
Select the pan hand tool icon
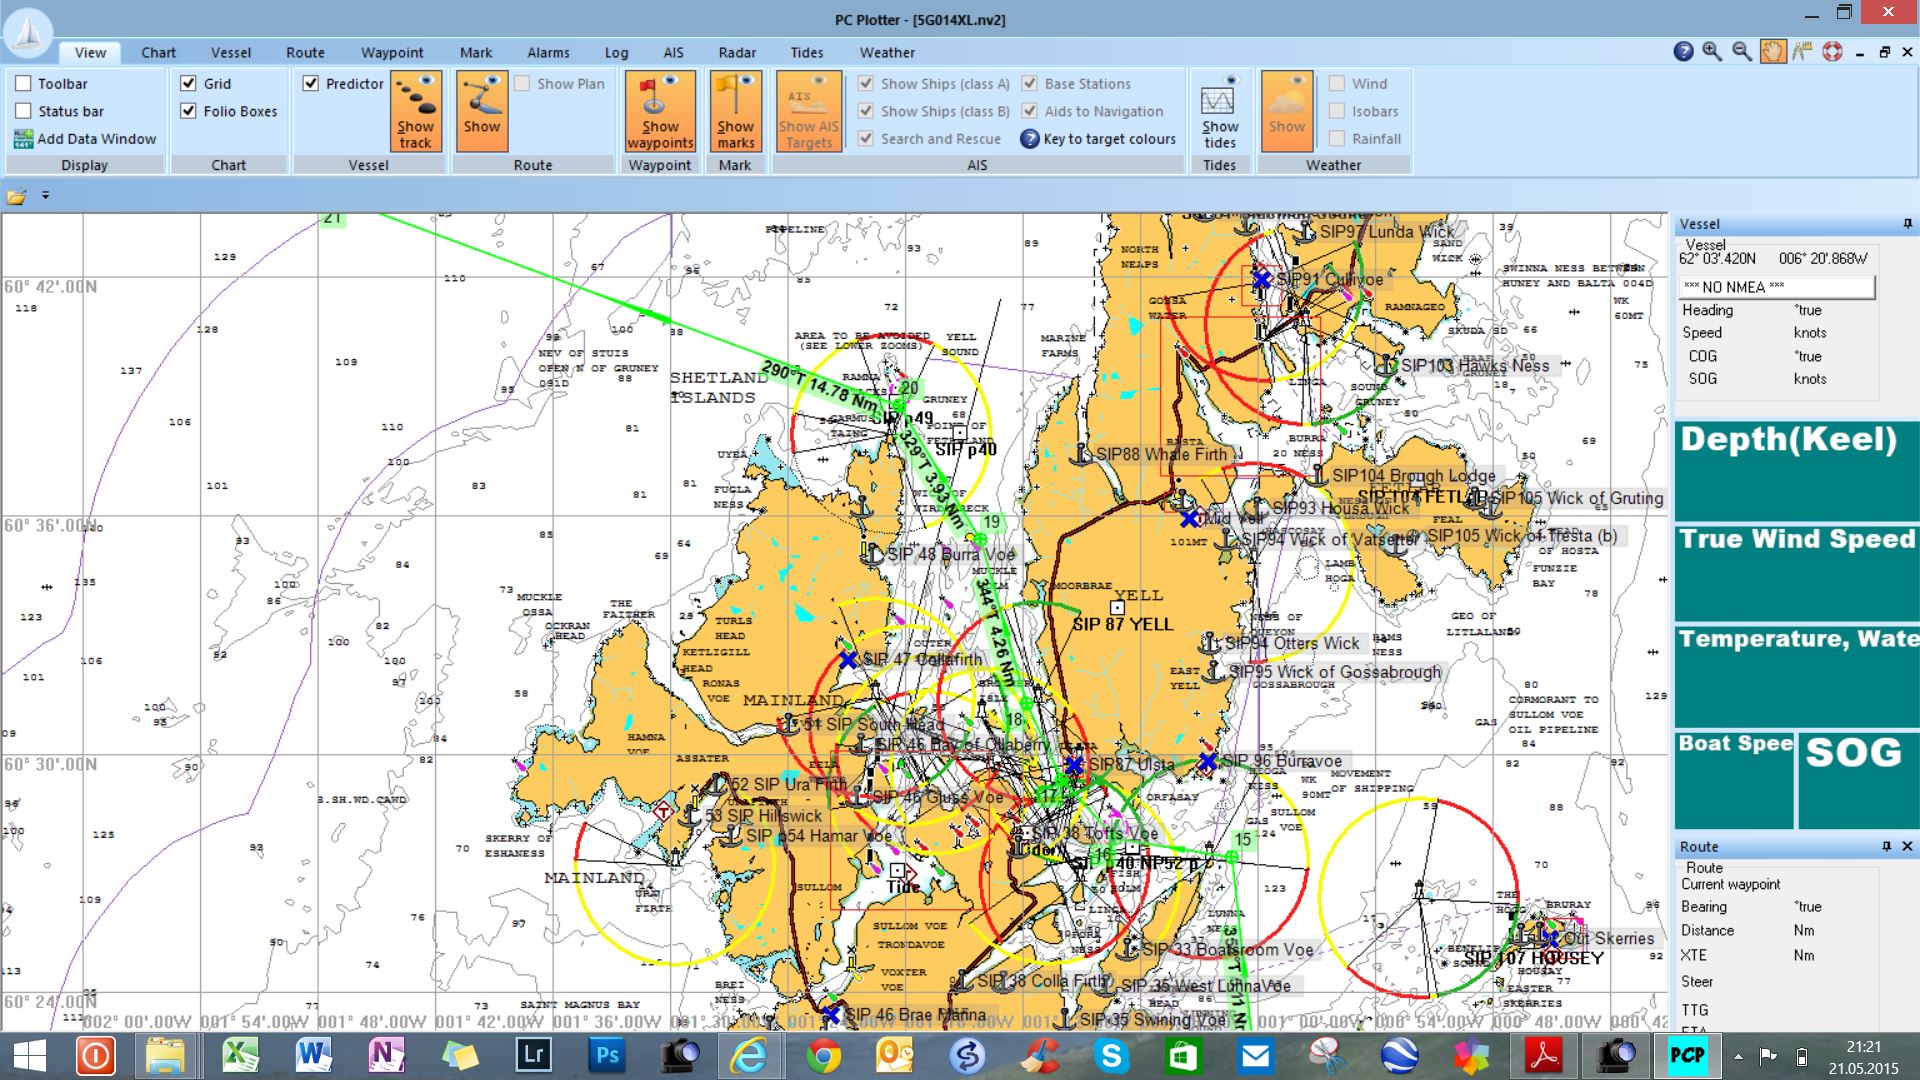click(1772, 52)
